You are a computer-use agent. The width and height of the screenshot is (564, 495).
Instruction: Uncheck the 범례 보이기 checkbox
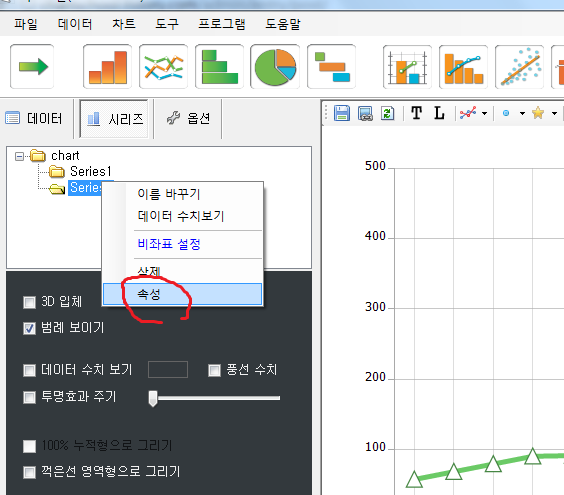click(x=29, y=328)
